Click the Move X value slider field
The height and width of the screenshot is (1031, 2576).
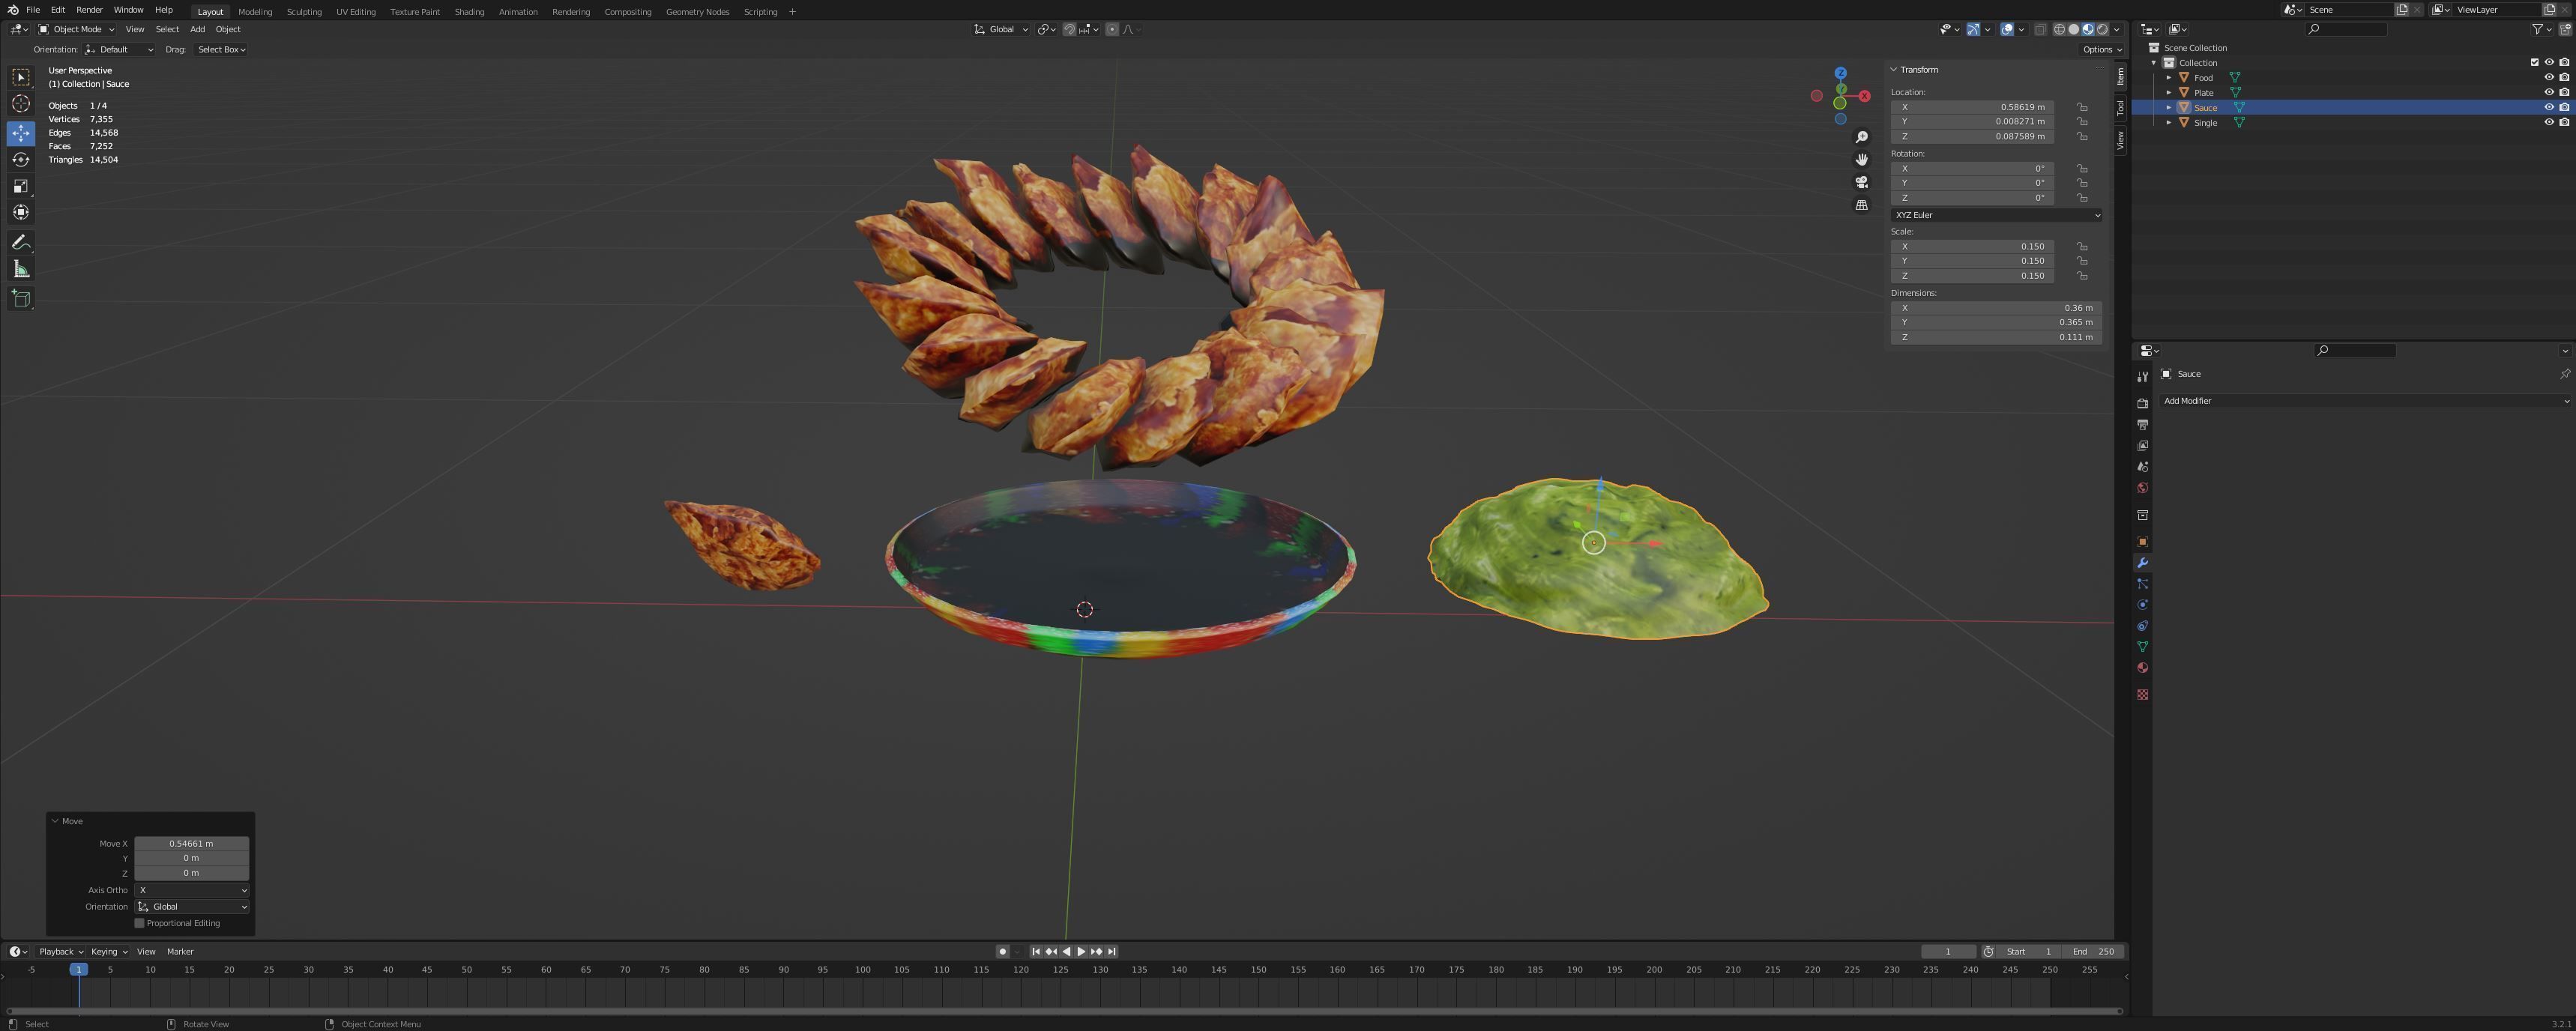[191, 843]
